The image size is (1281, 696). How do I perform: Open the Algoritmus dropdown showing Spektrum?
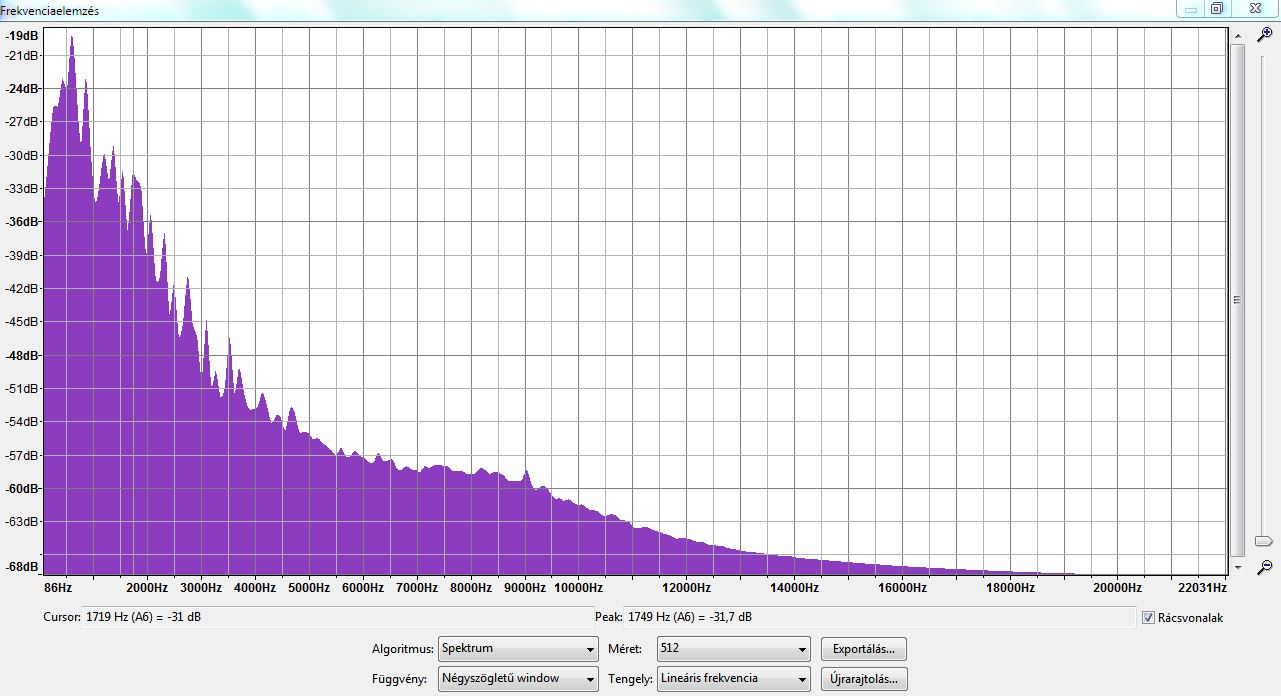(518, 649)
